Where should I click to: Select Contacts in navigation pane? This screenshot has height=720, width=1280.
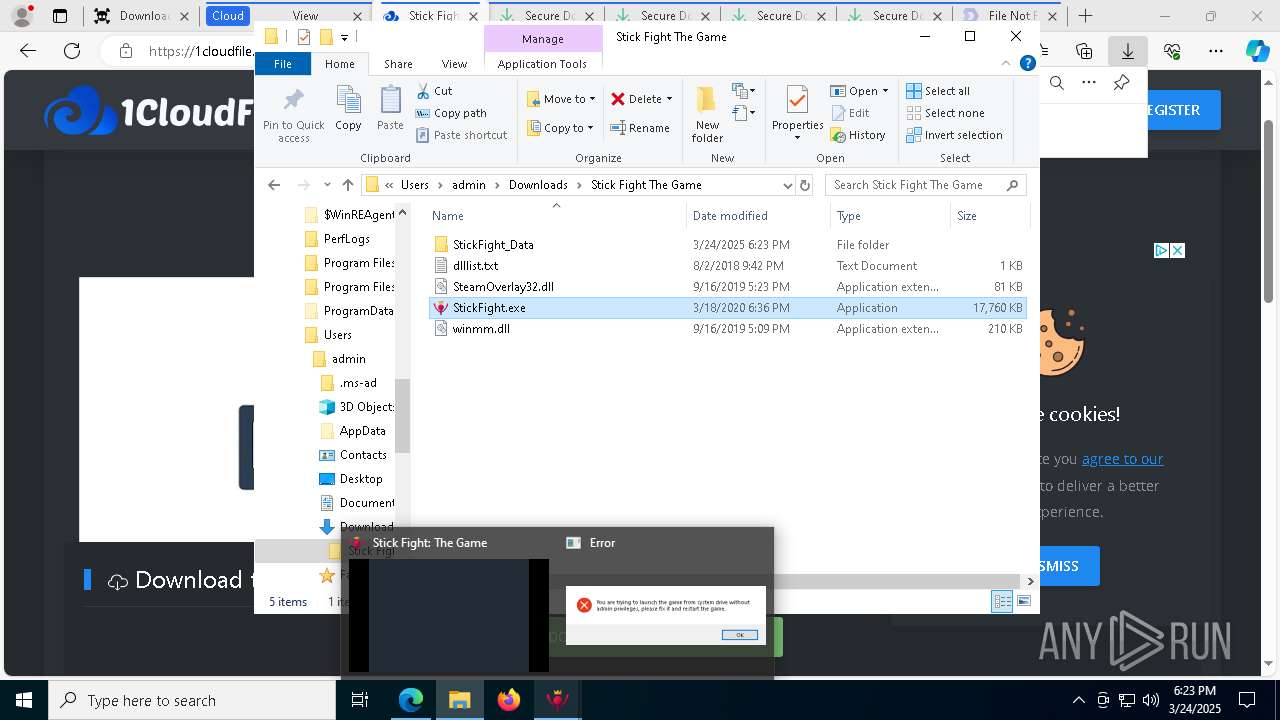362,455
